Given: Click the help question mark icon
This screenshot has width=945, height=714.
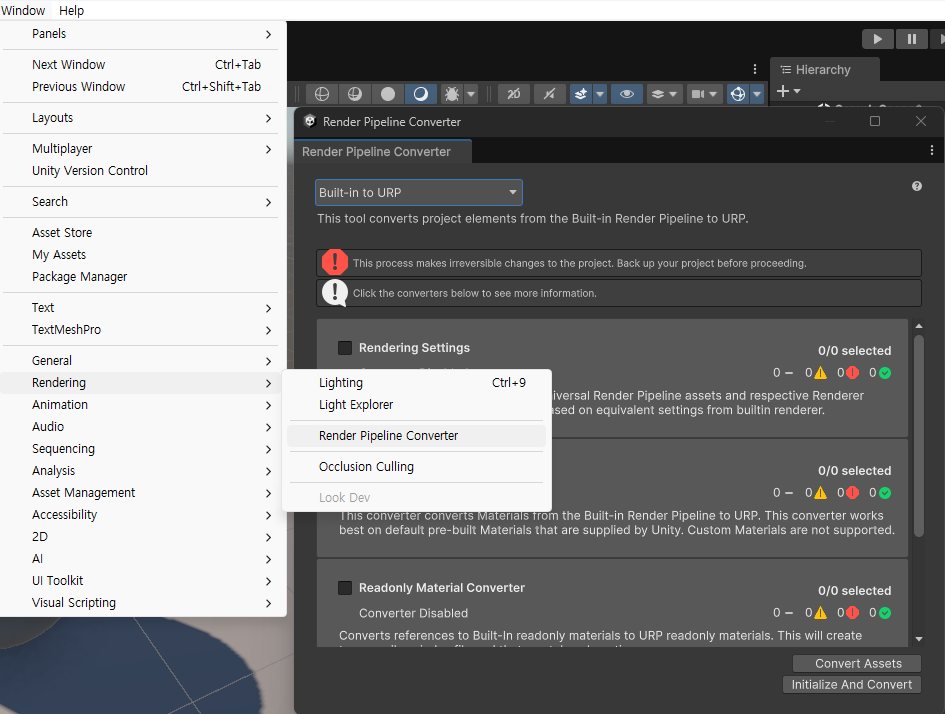Looking at the screenshot, I should tap(917, 186).
